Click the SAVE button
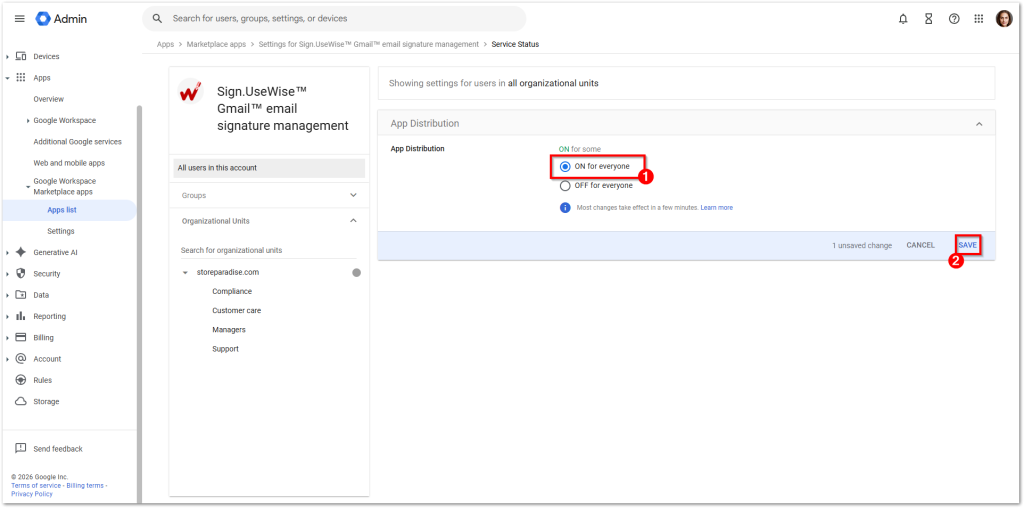Screen dimensions: 1024x508 [x=967, y=245]
